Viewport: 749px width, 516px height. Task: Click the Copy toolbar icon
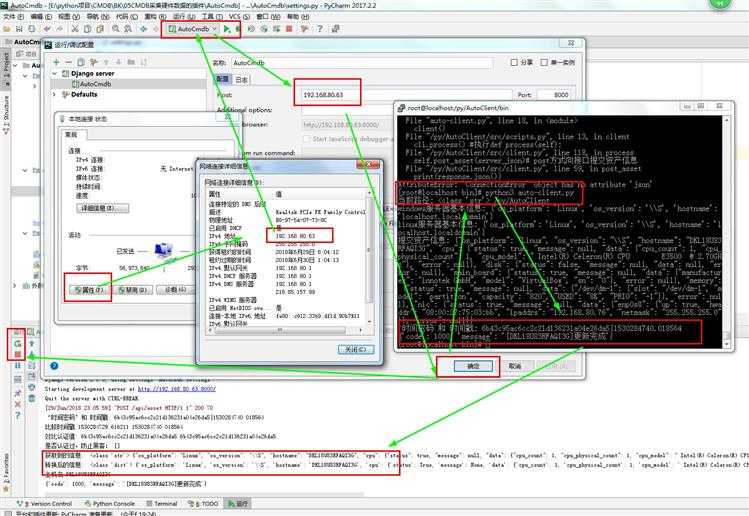(x=87, y=29)
